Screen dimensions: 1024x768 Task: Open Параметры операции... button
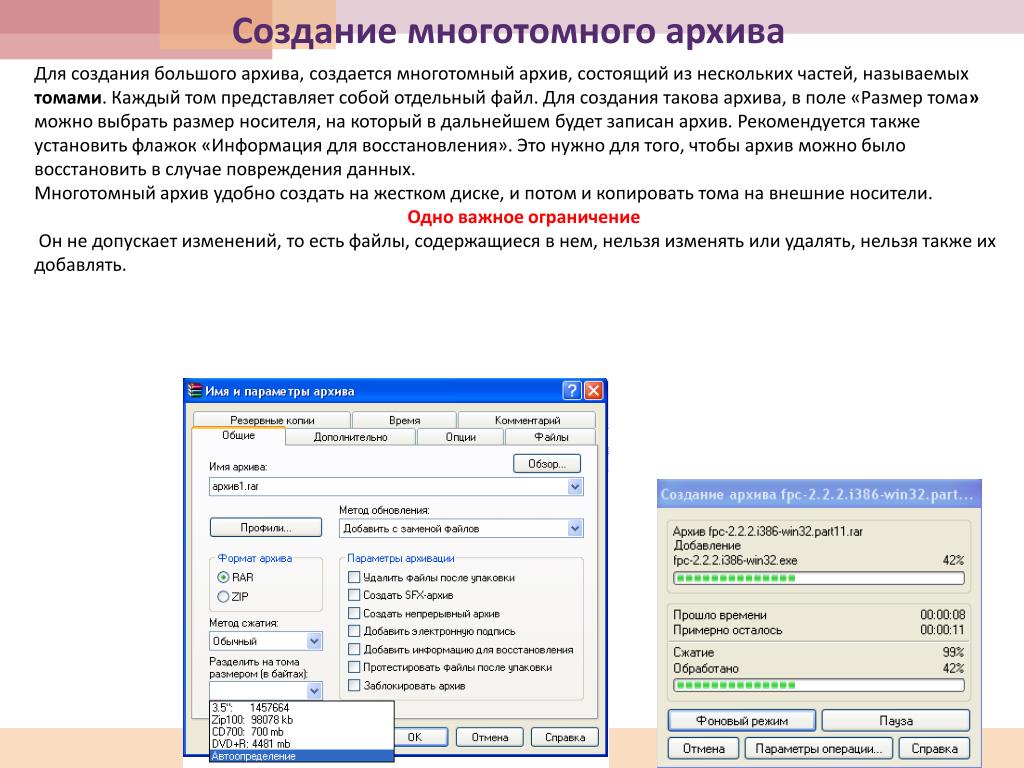click(818, 748)
